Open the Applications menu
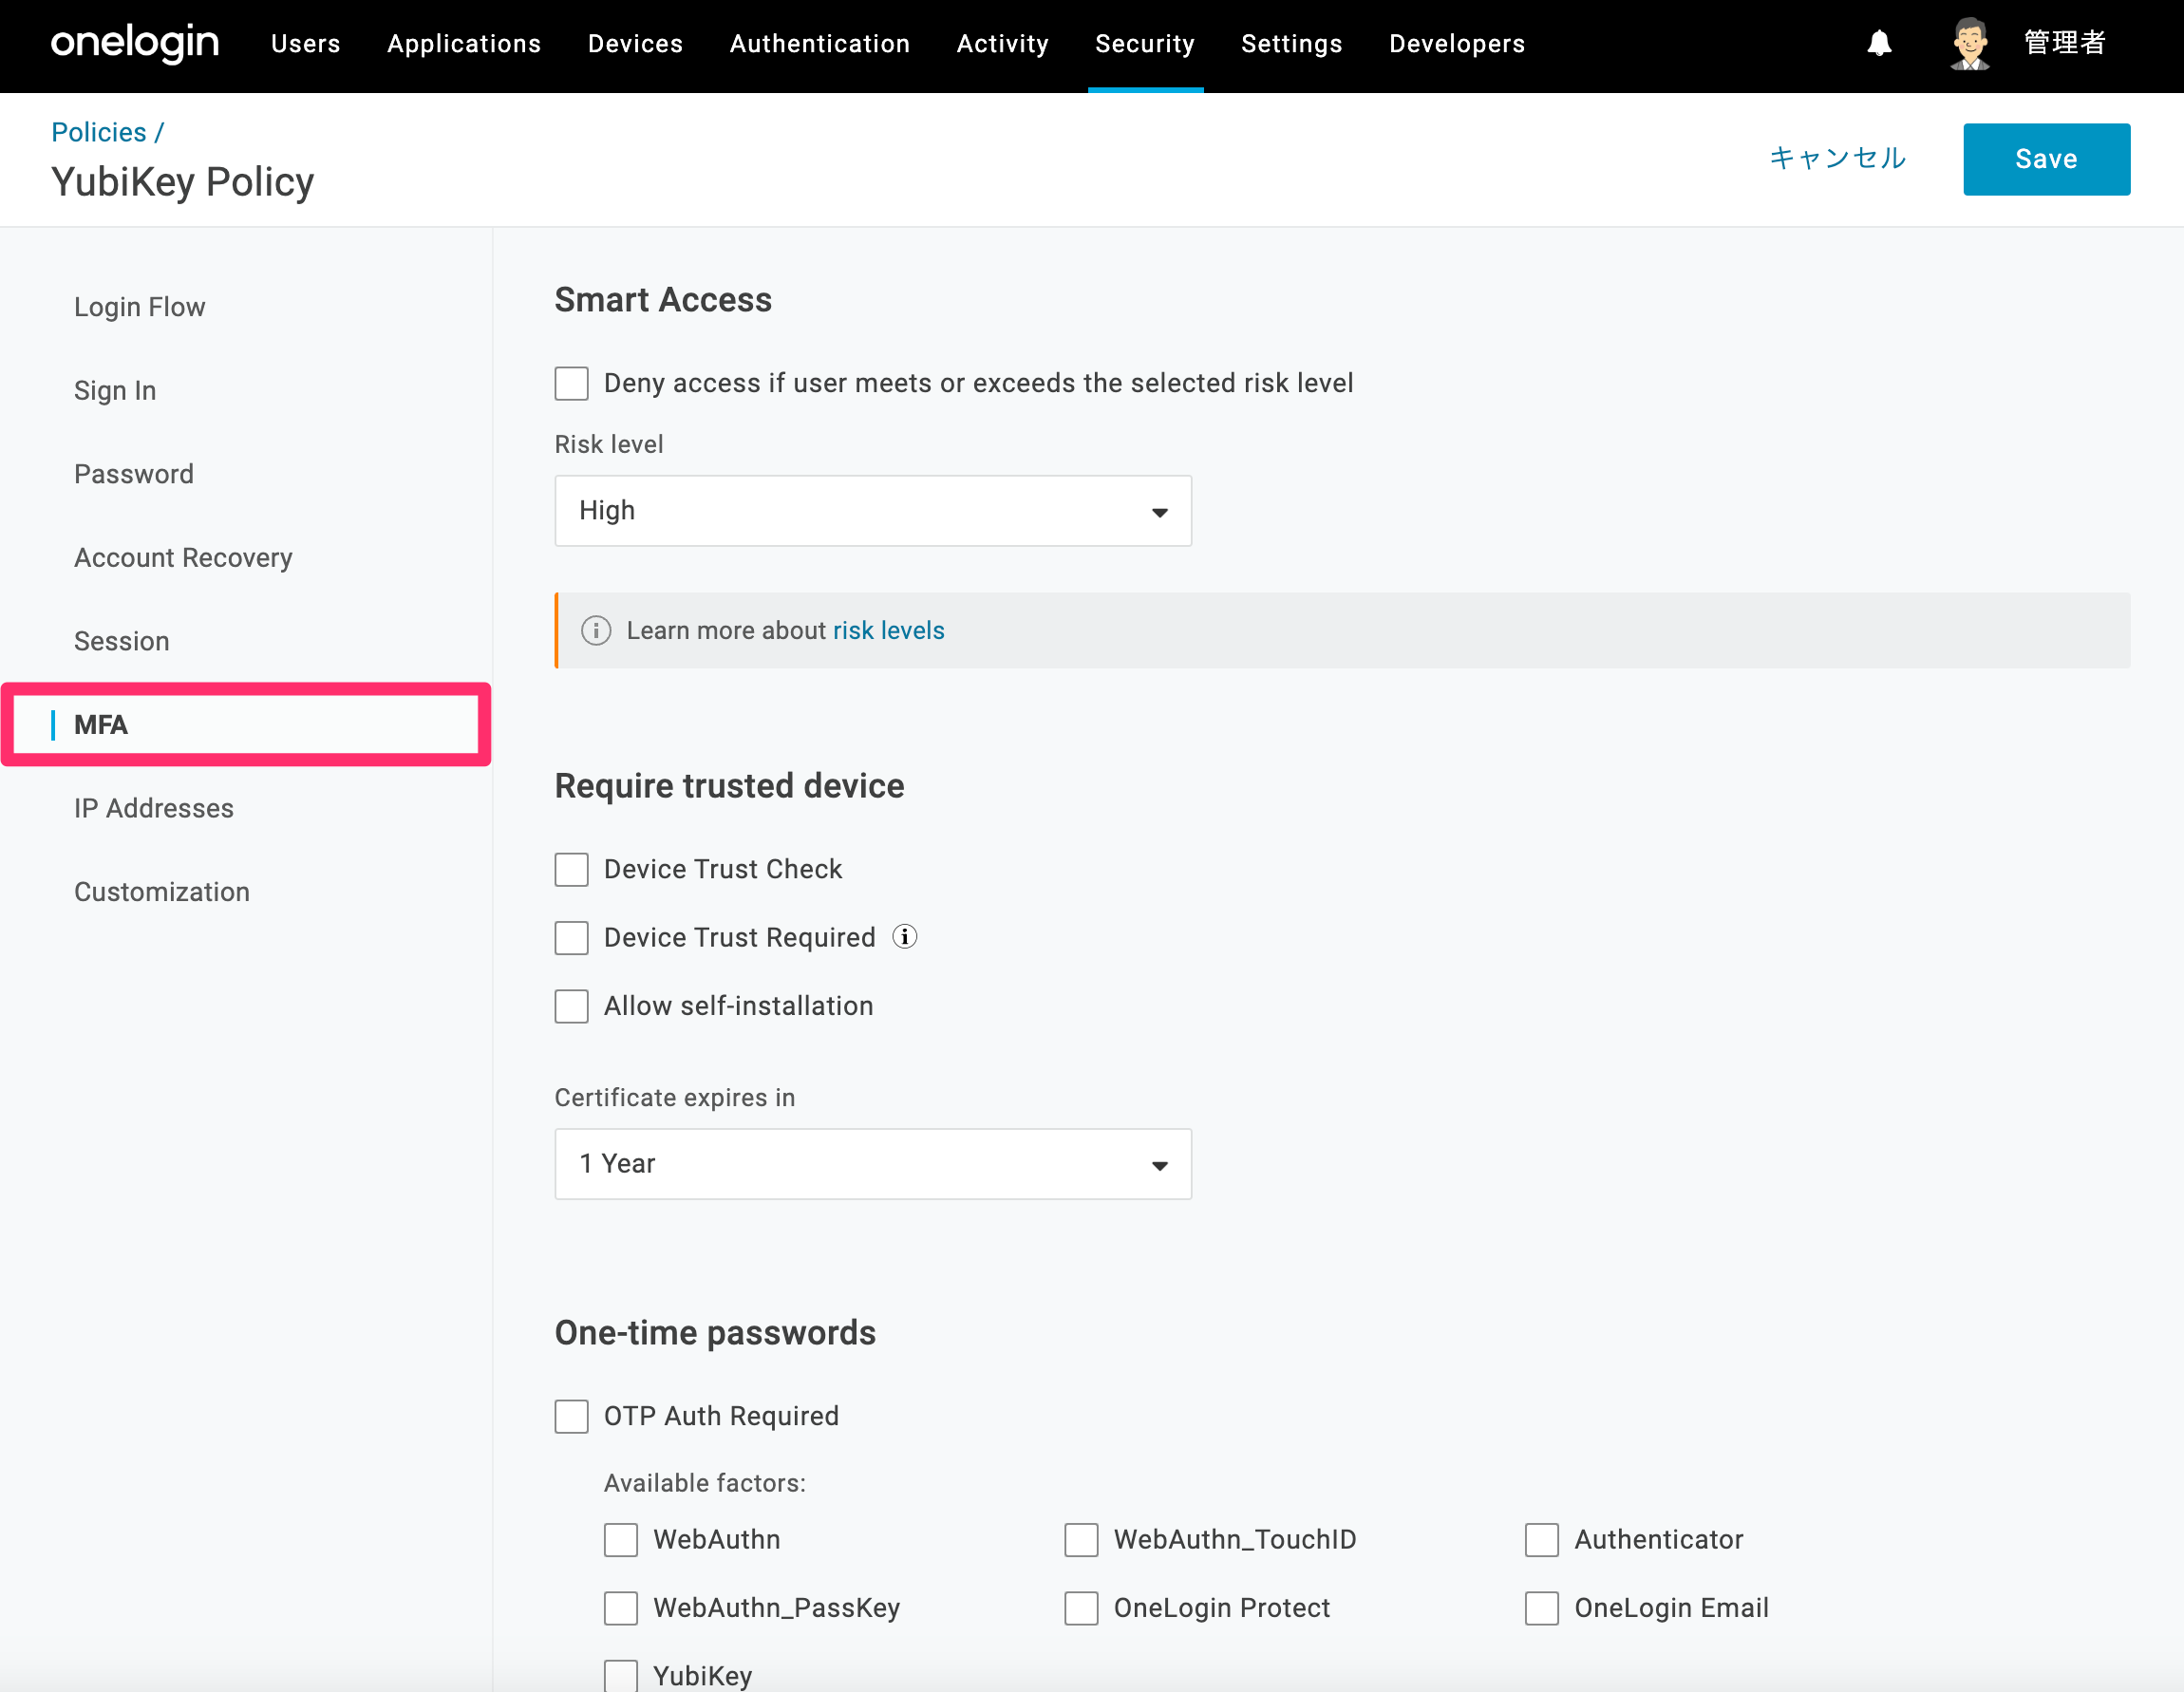The height and width of the screenshot is (1692, 2184). point(464,44)
